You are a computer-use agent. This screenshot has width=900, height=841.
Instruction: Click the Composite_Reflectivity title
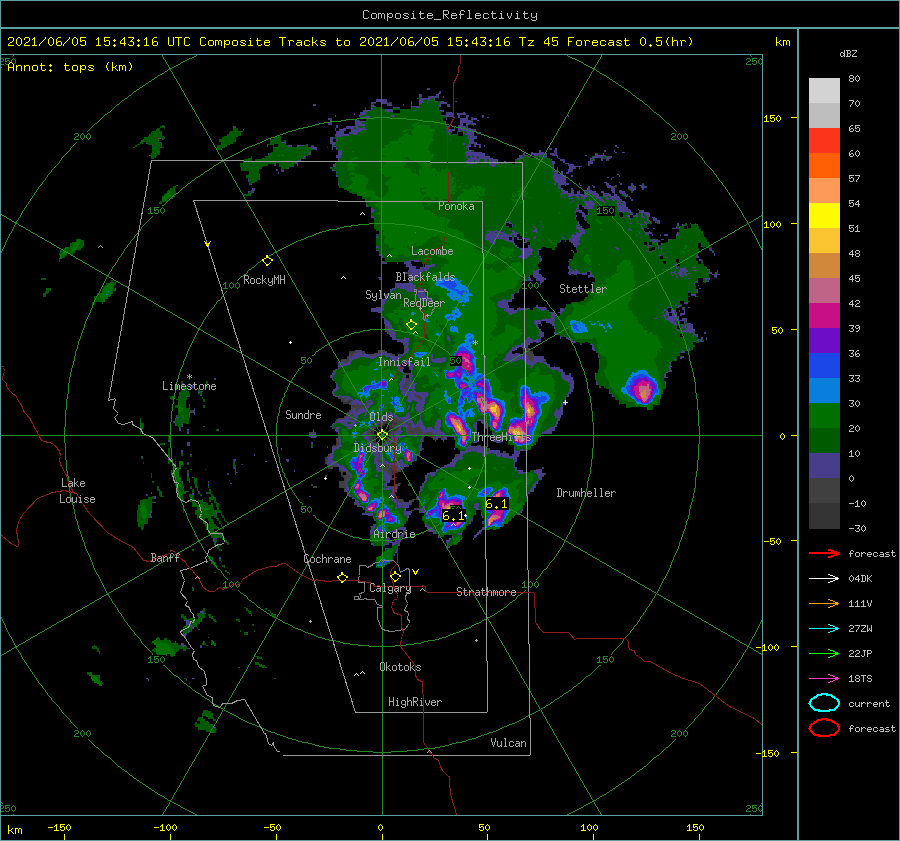(449, 15)
